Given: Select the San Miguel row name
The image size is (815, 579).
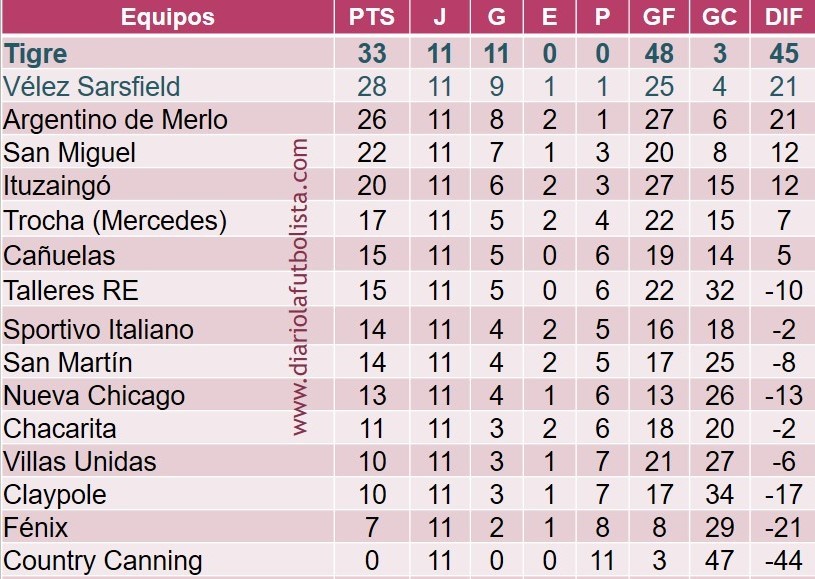Looking at the screenshot, I should pos(70,153).
